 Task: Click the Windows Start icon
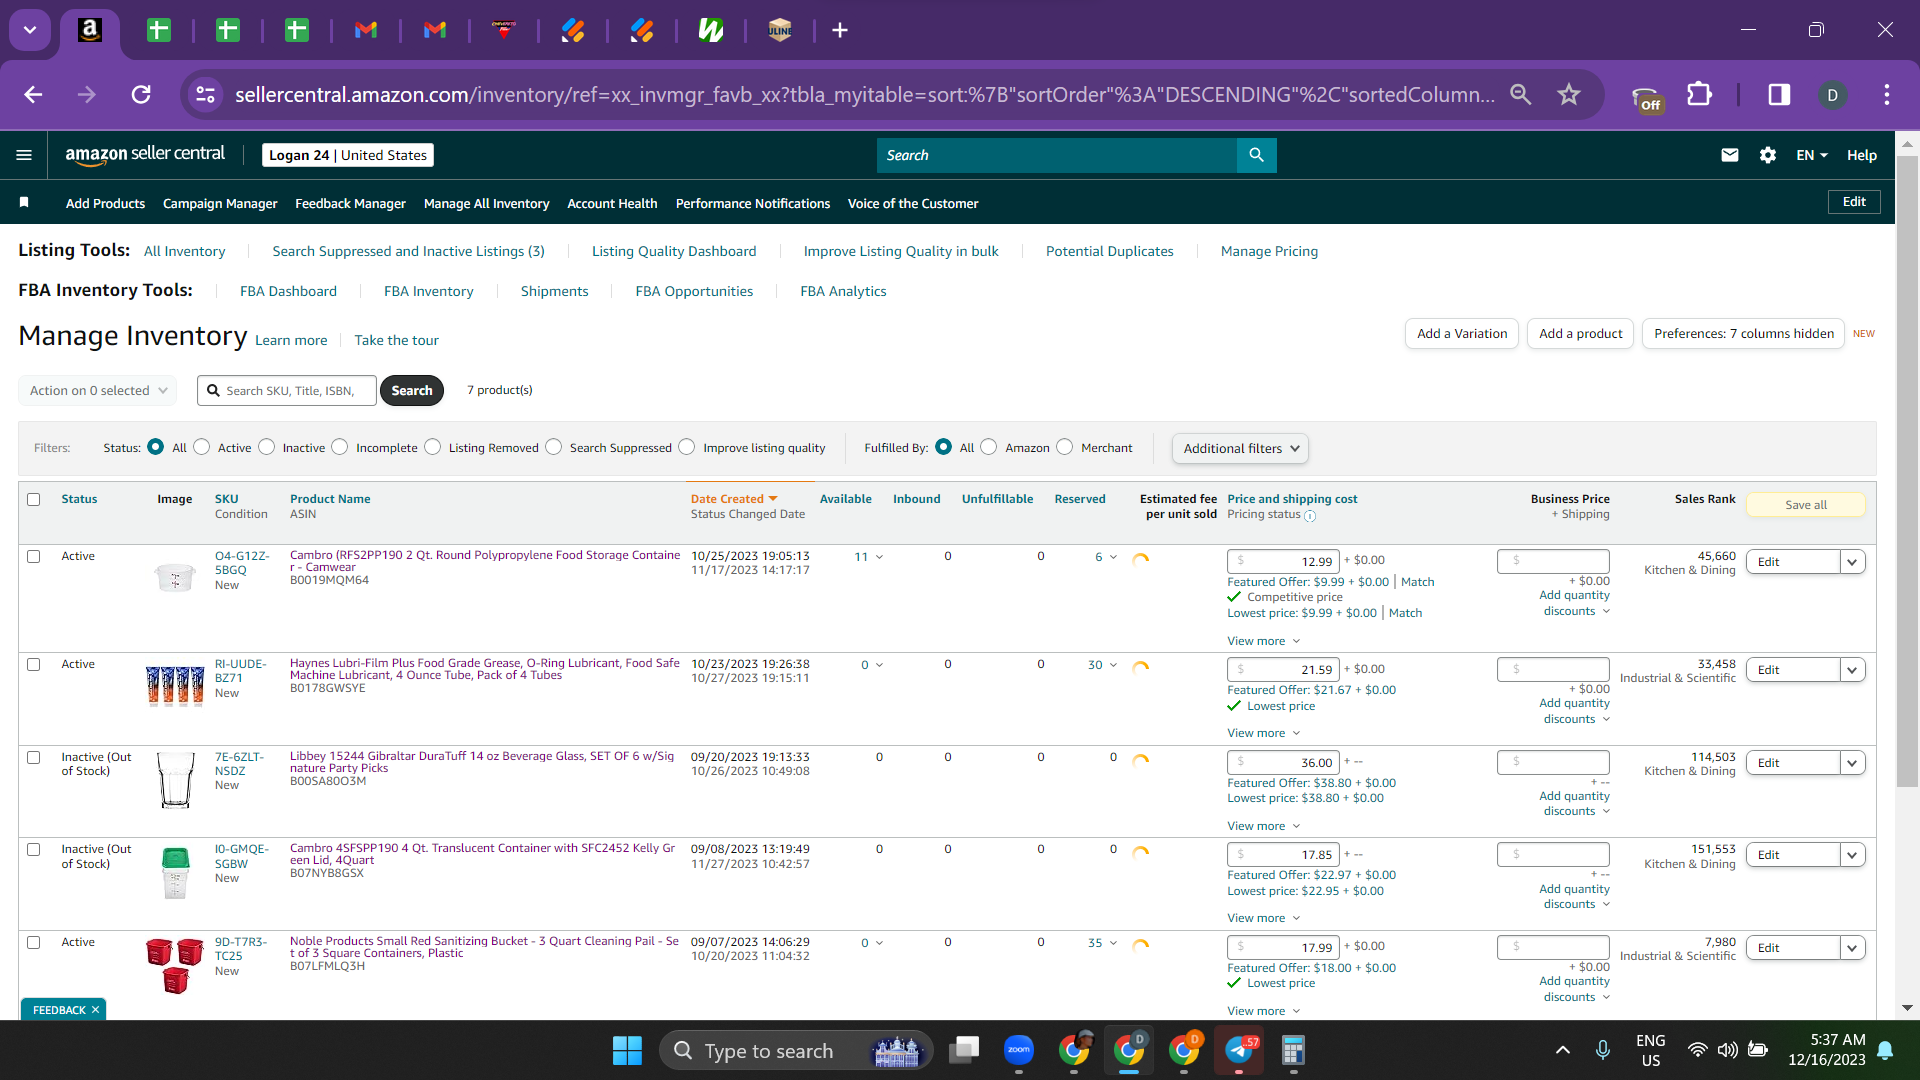click(x=627, y=1051)
